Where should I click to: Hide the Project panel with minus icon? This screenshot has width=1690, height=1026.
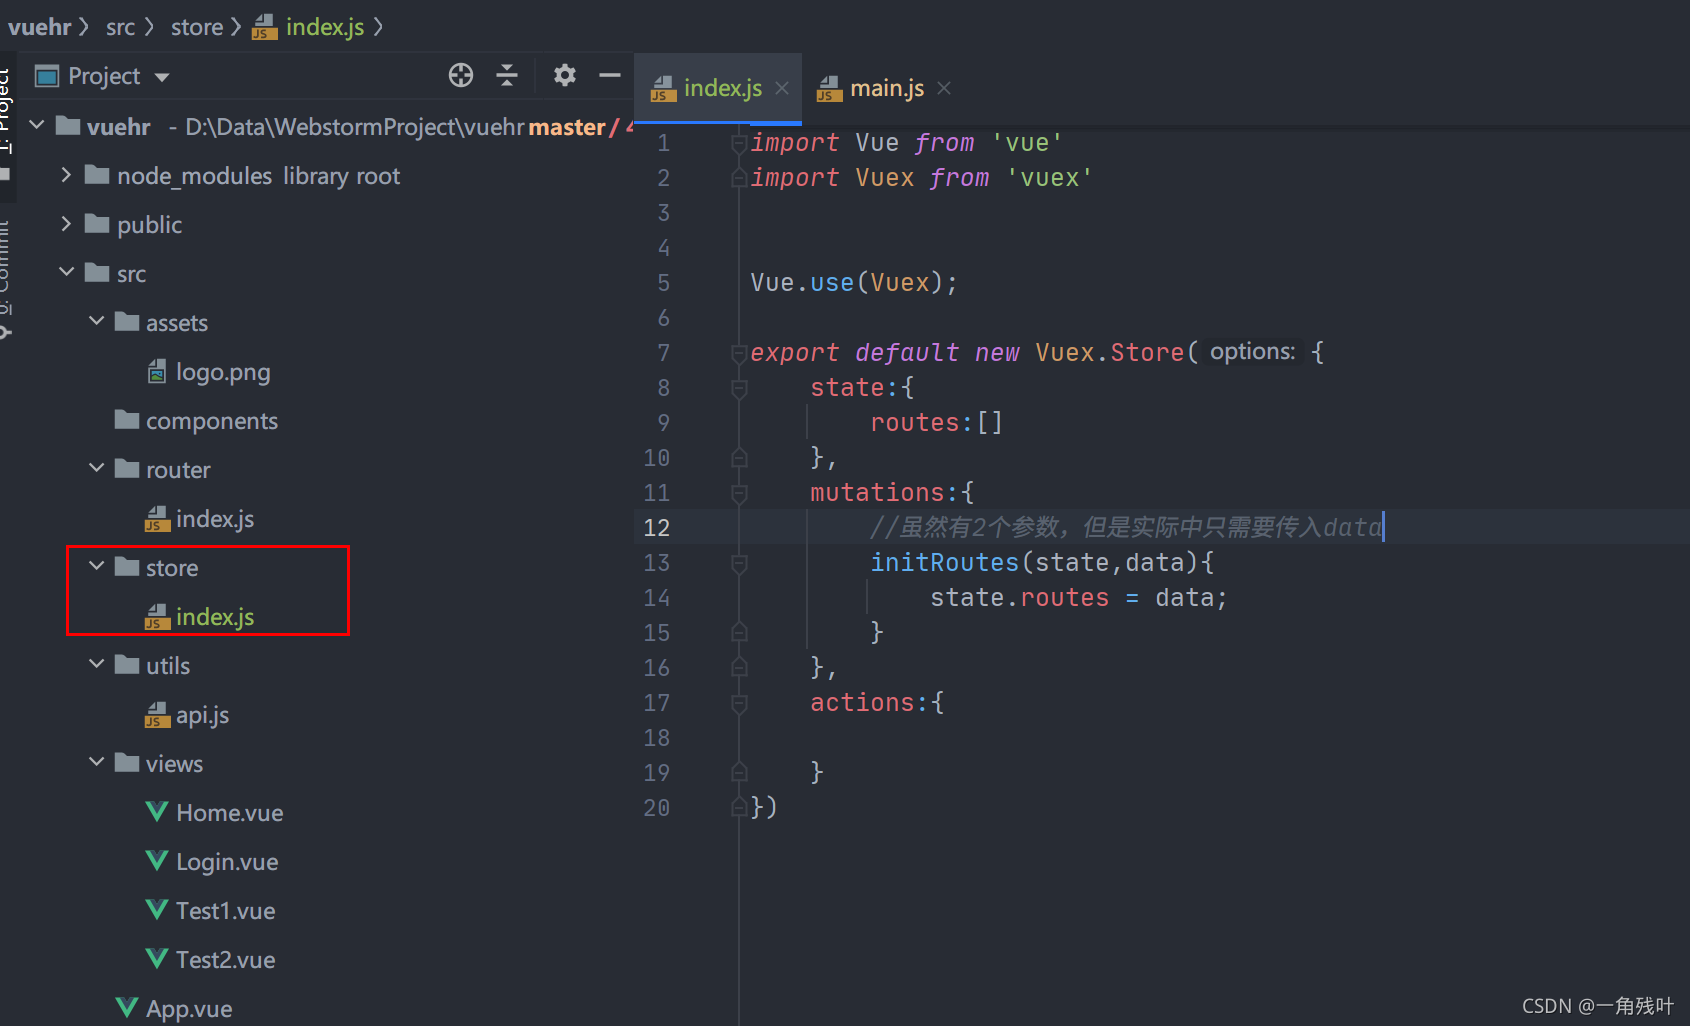pyautogui.click(x=610, y=75)
